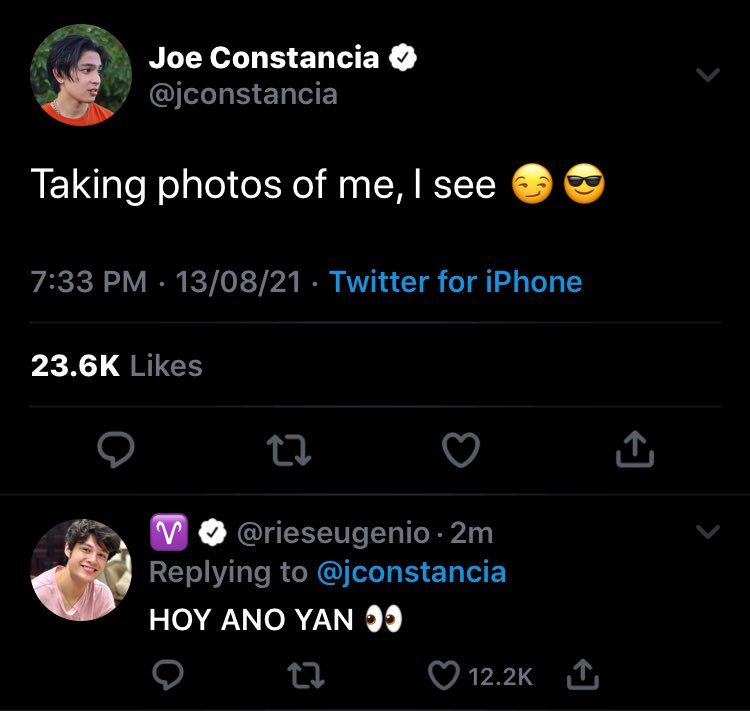Reply to Joe Constancia's main tweet
This screenshot has height=711, width=750.
116,449
